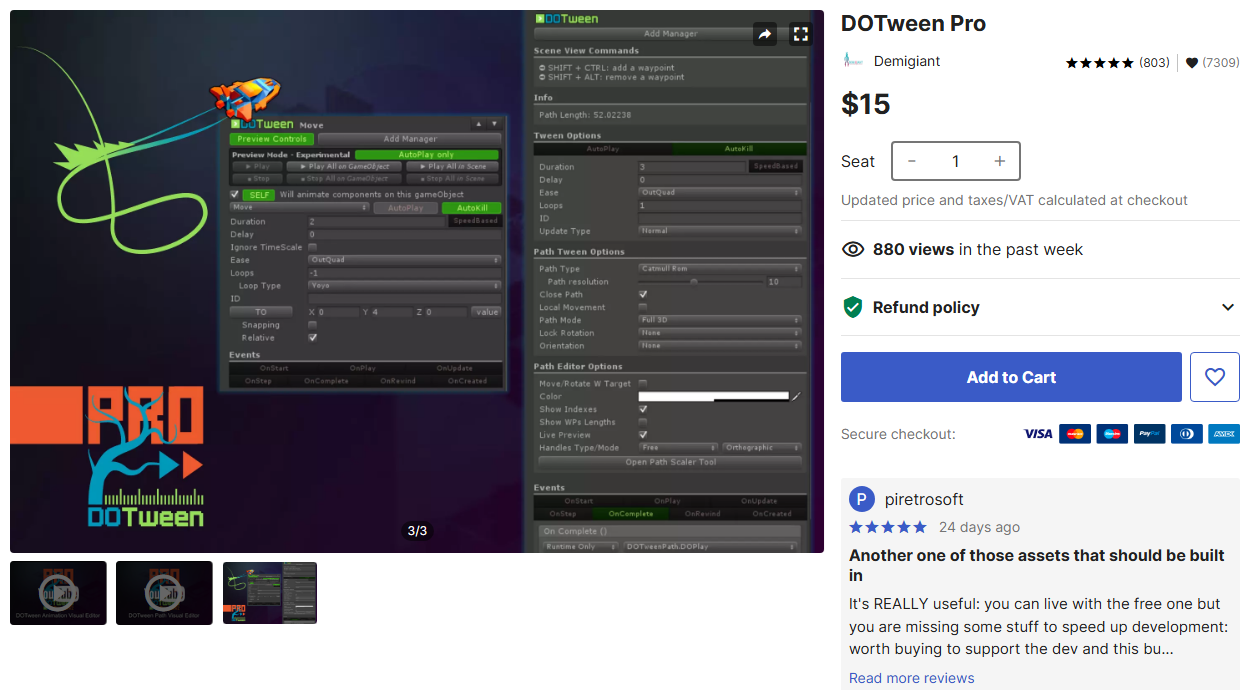Click the Maestro payment icon
Screen dimensions: 1256x690
click(x=1112, y=434)
